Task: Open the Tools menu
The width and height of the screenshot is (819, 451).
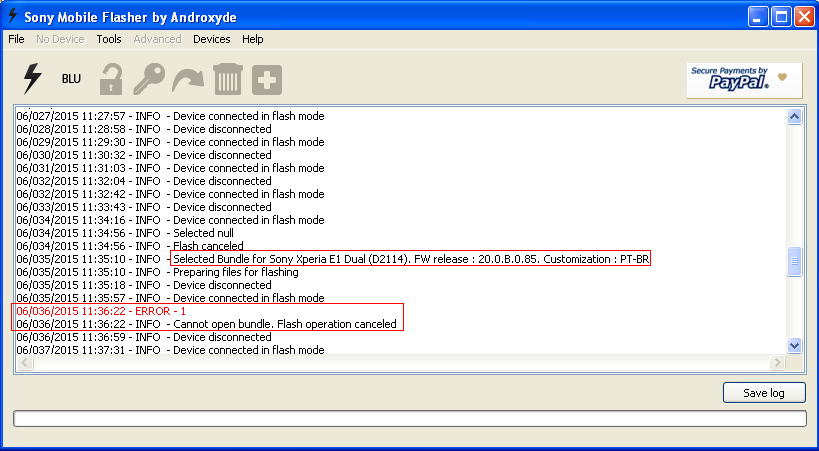Action: coord(109,39)
